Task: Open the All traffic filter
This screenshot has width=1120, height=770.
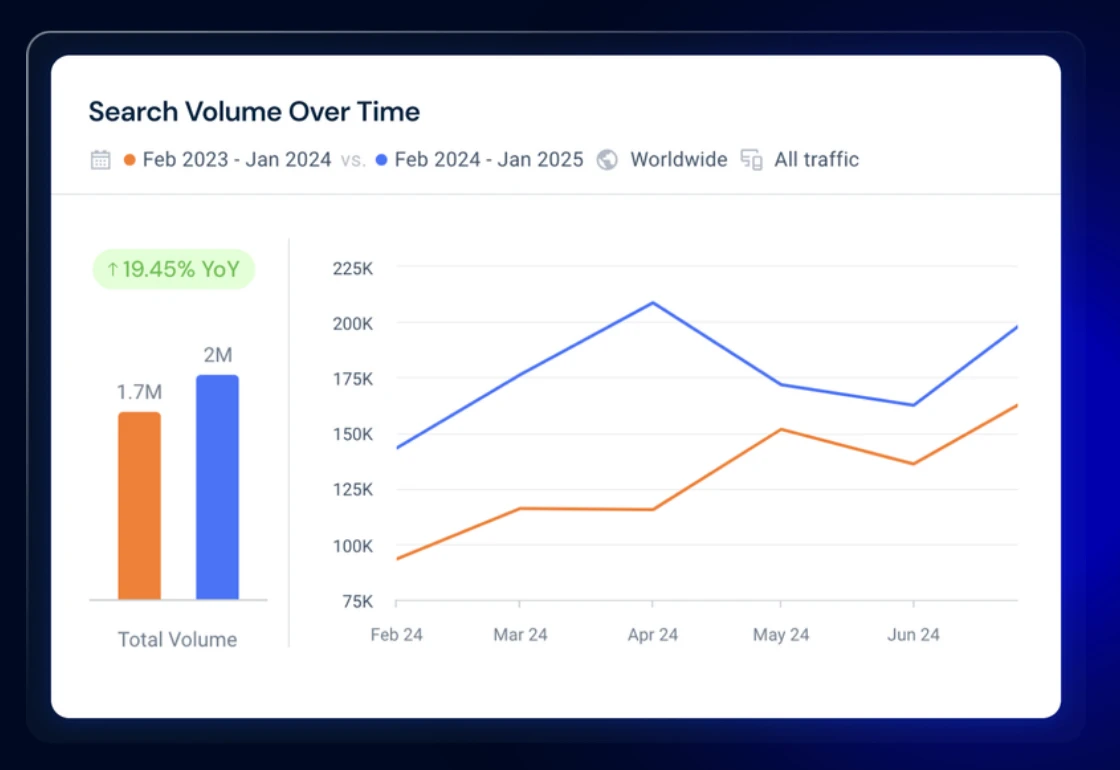Action: coord(816,159)
